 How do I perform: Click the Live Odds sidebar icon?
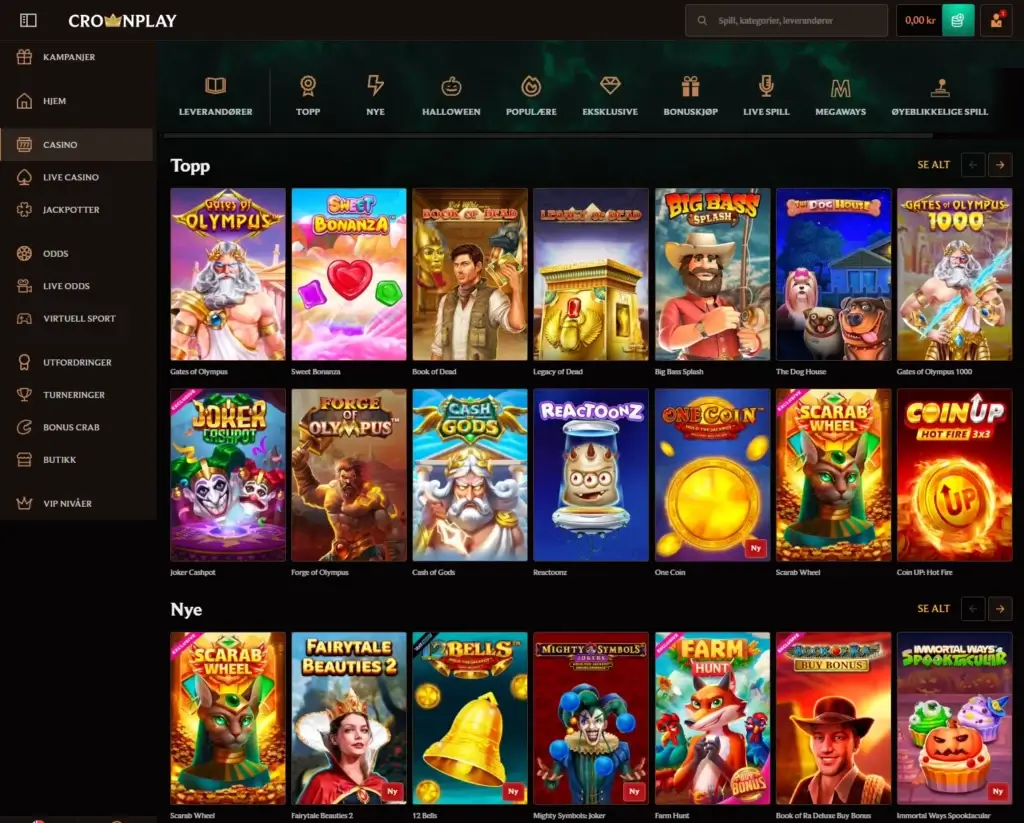[24, 286]
